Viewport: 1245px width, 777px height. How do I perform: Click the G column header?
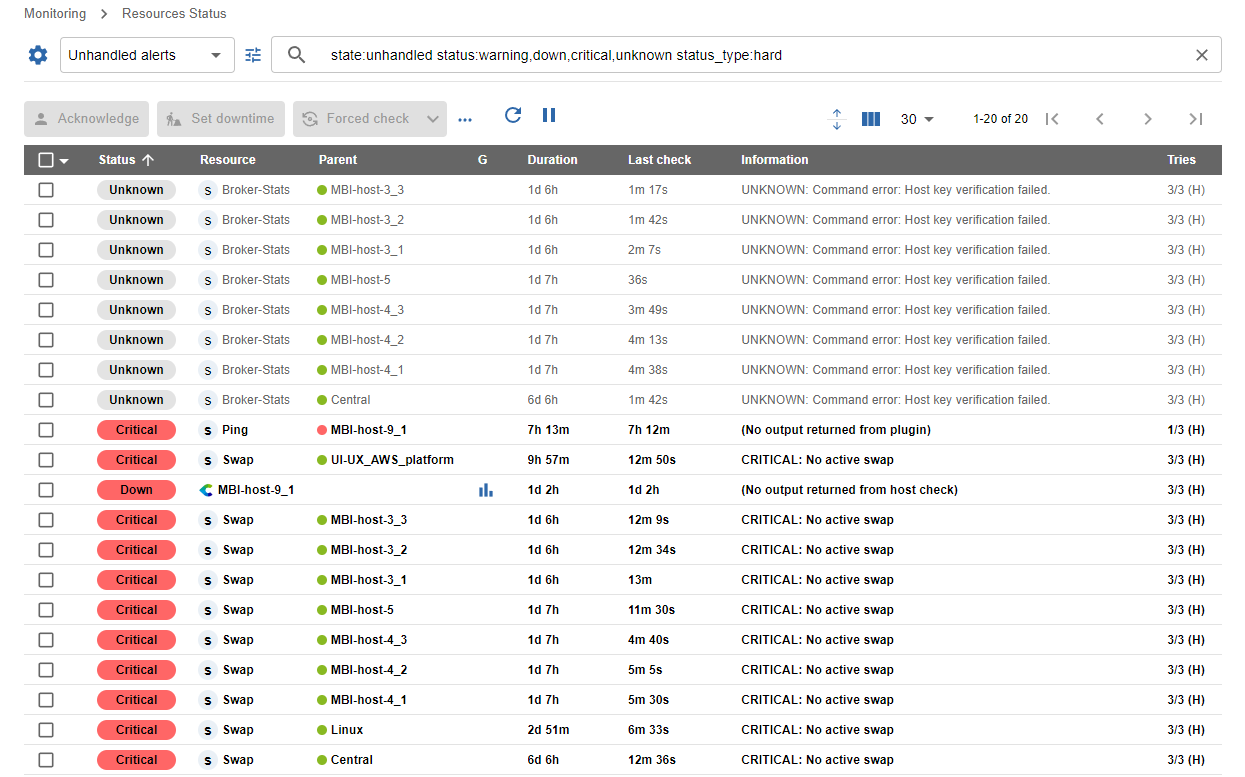click(483, 160)
